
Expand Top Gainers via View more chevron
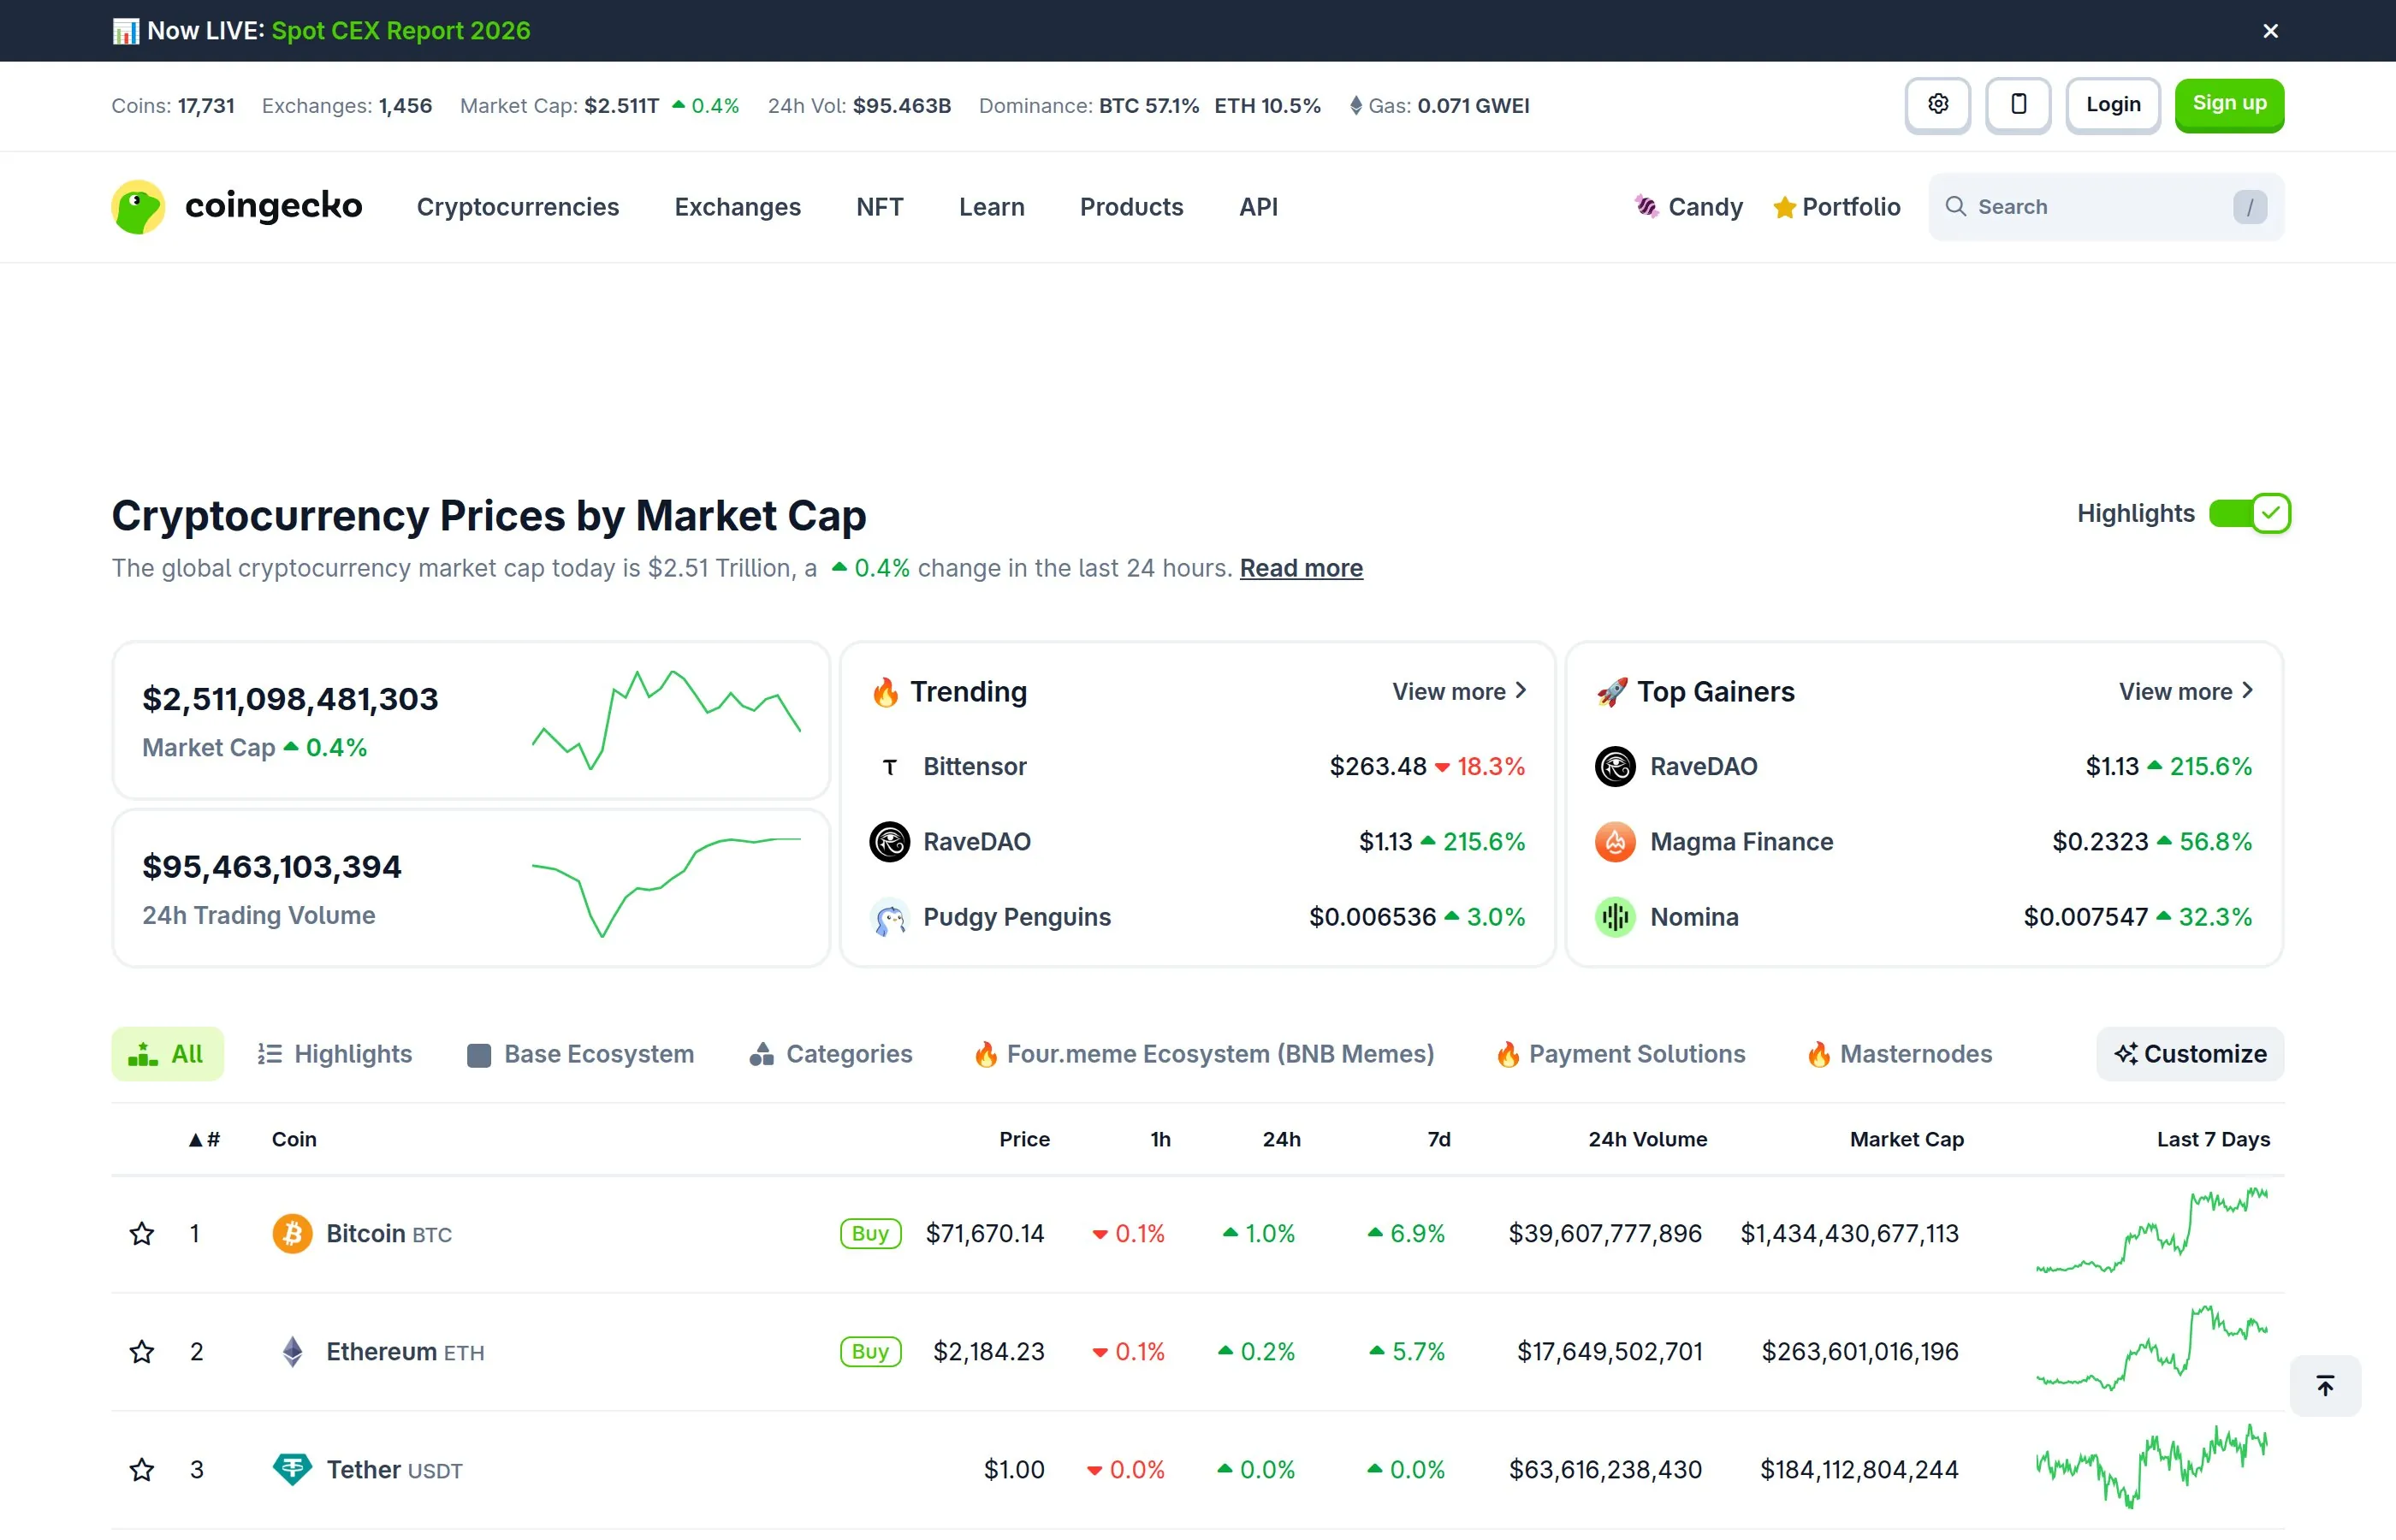point(2247,690)
